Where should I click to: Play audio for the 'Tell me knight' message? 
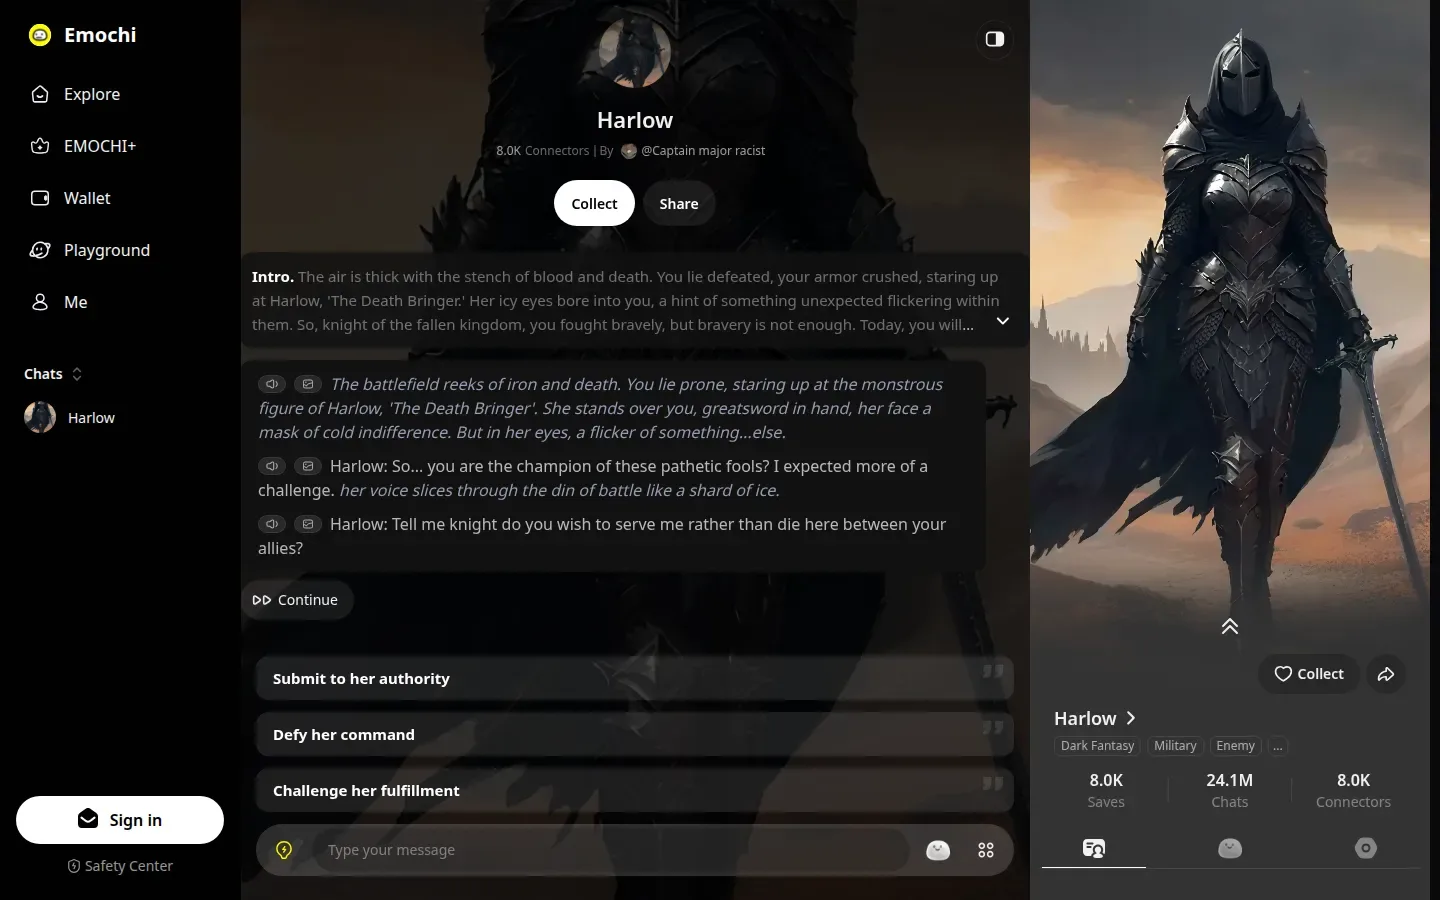[x=272, y=524]
